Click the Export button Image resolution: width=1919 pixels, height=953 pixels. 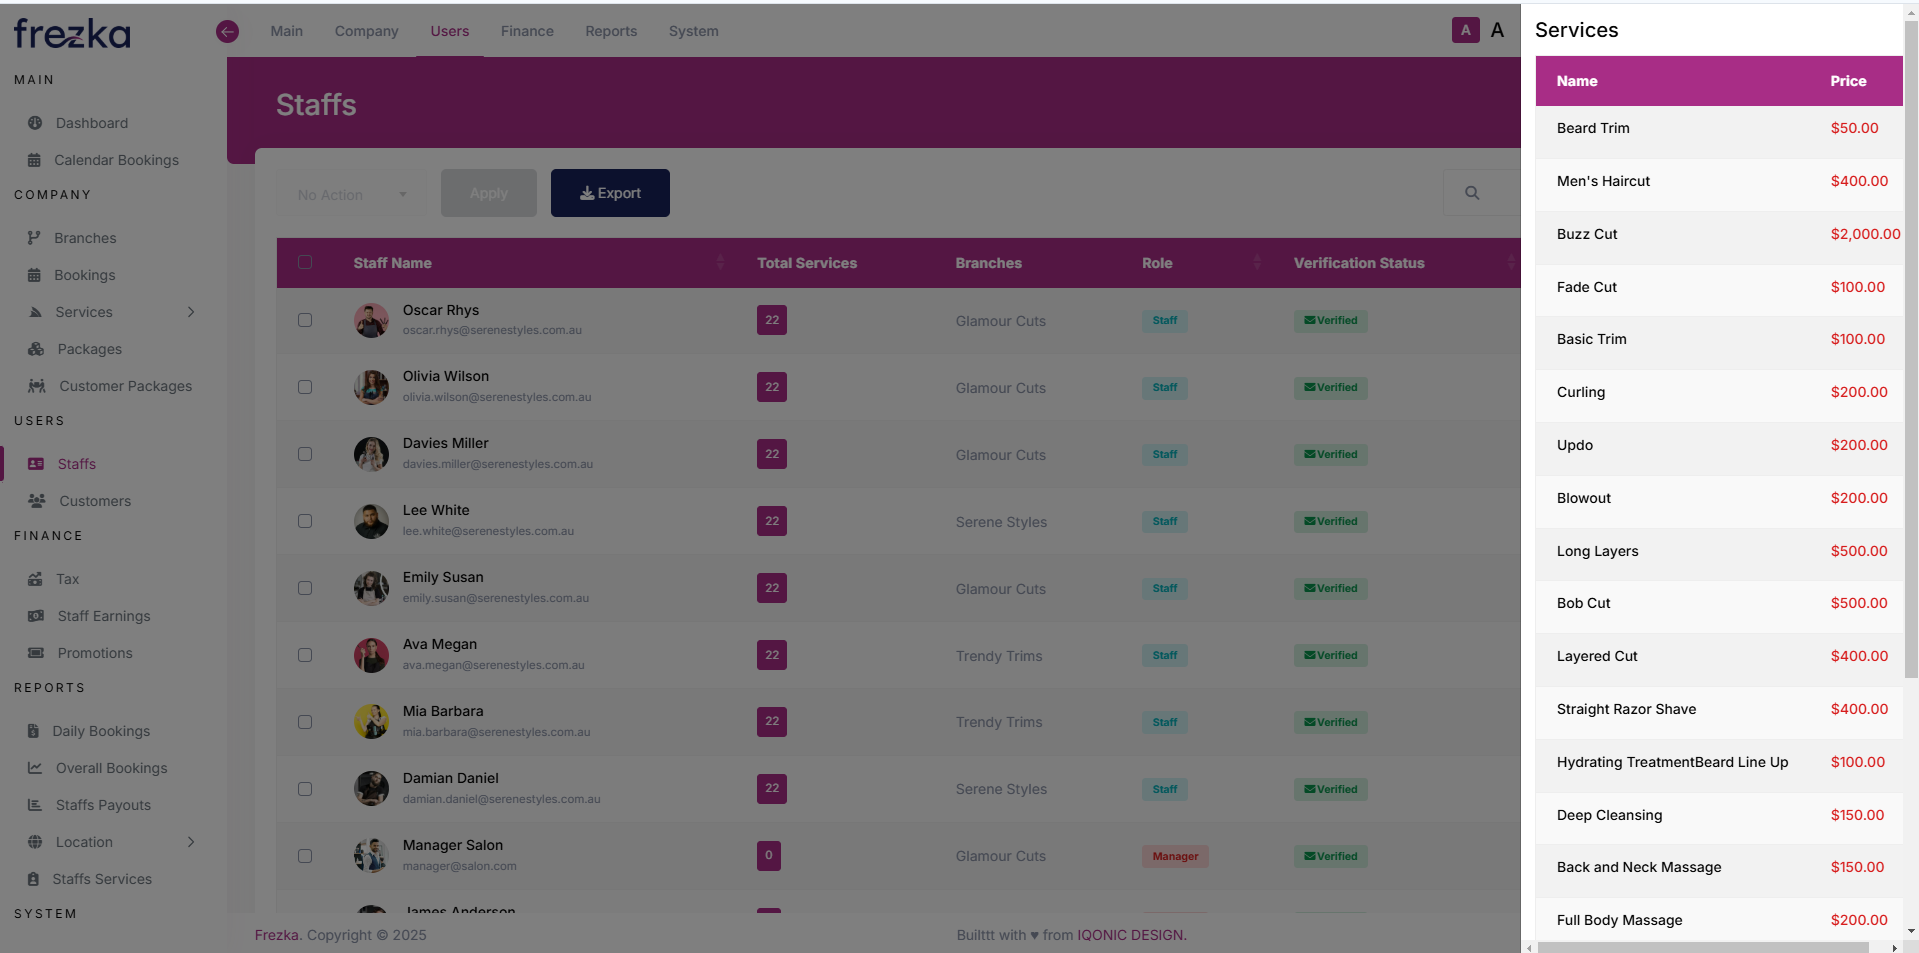[610, 192]
